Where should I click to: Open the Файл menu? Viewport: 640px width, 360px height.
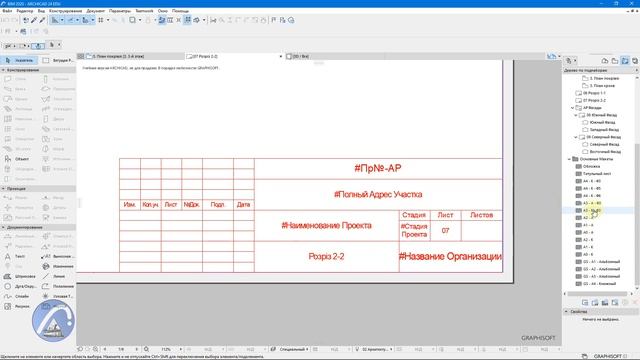(7, 11)
